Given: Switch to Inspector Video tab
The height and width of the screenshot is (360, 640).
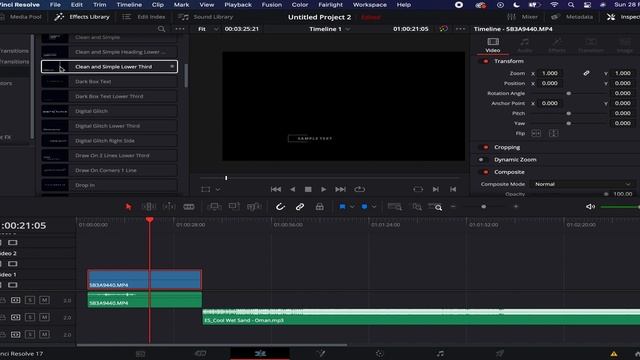Looking at the screenshot, I should tap(493, 45).
